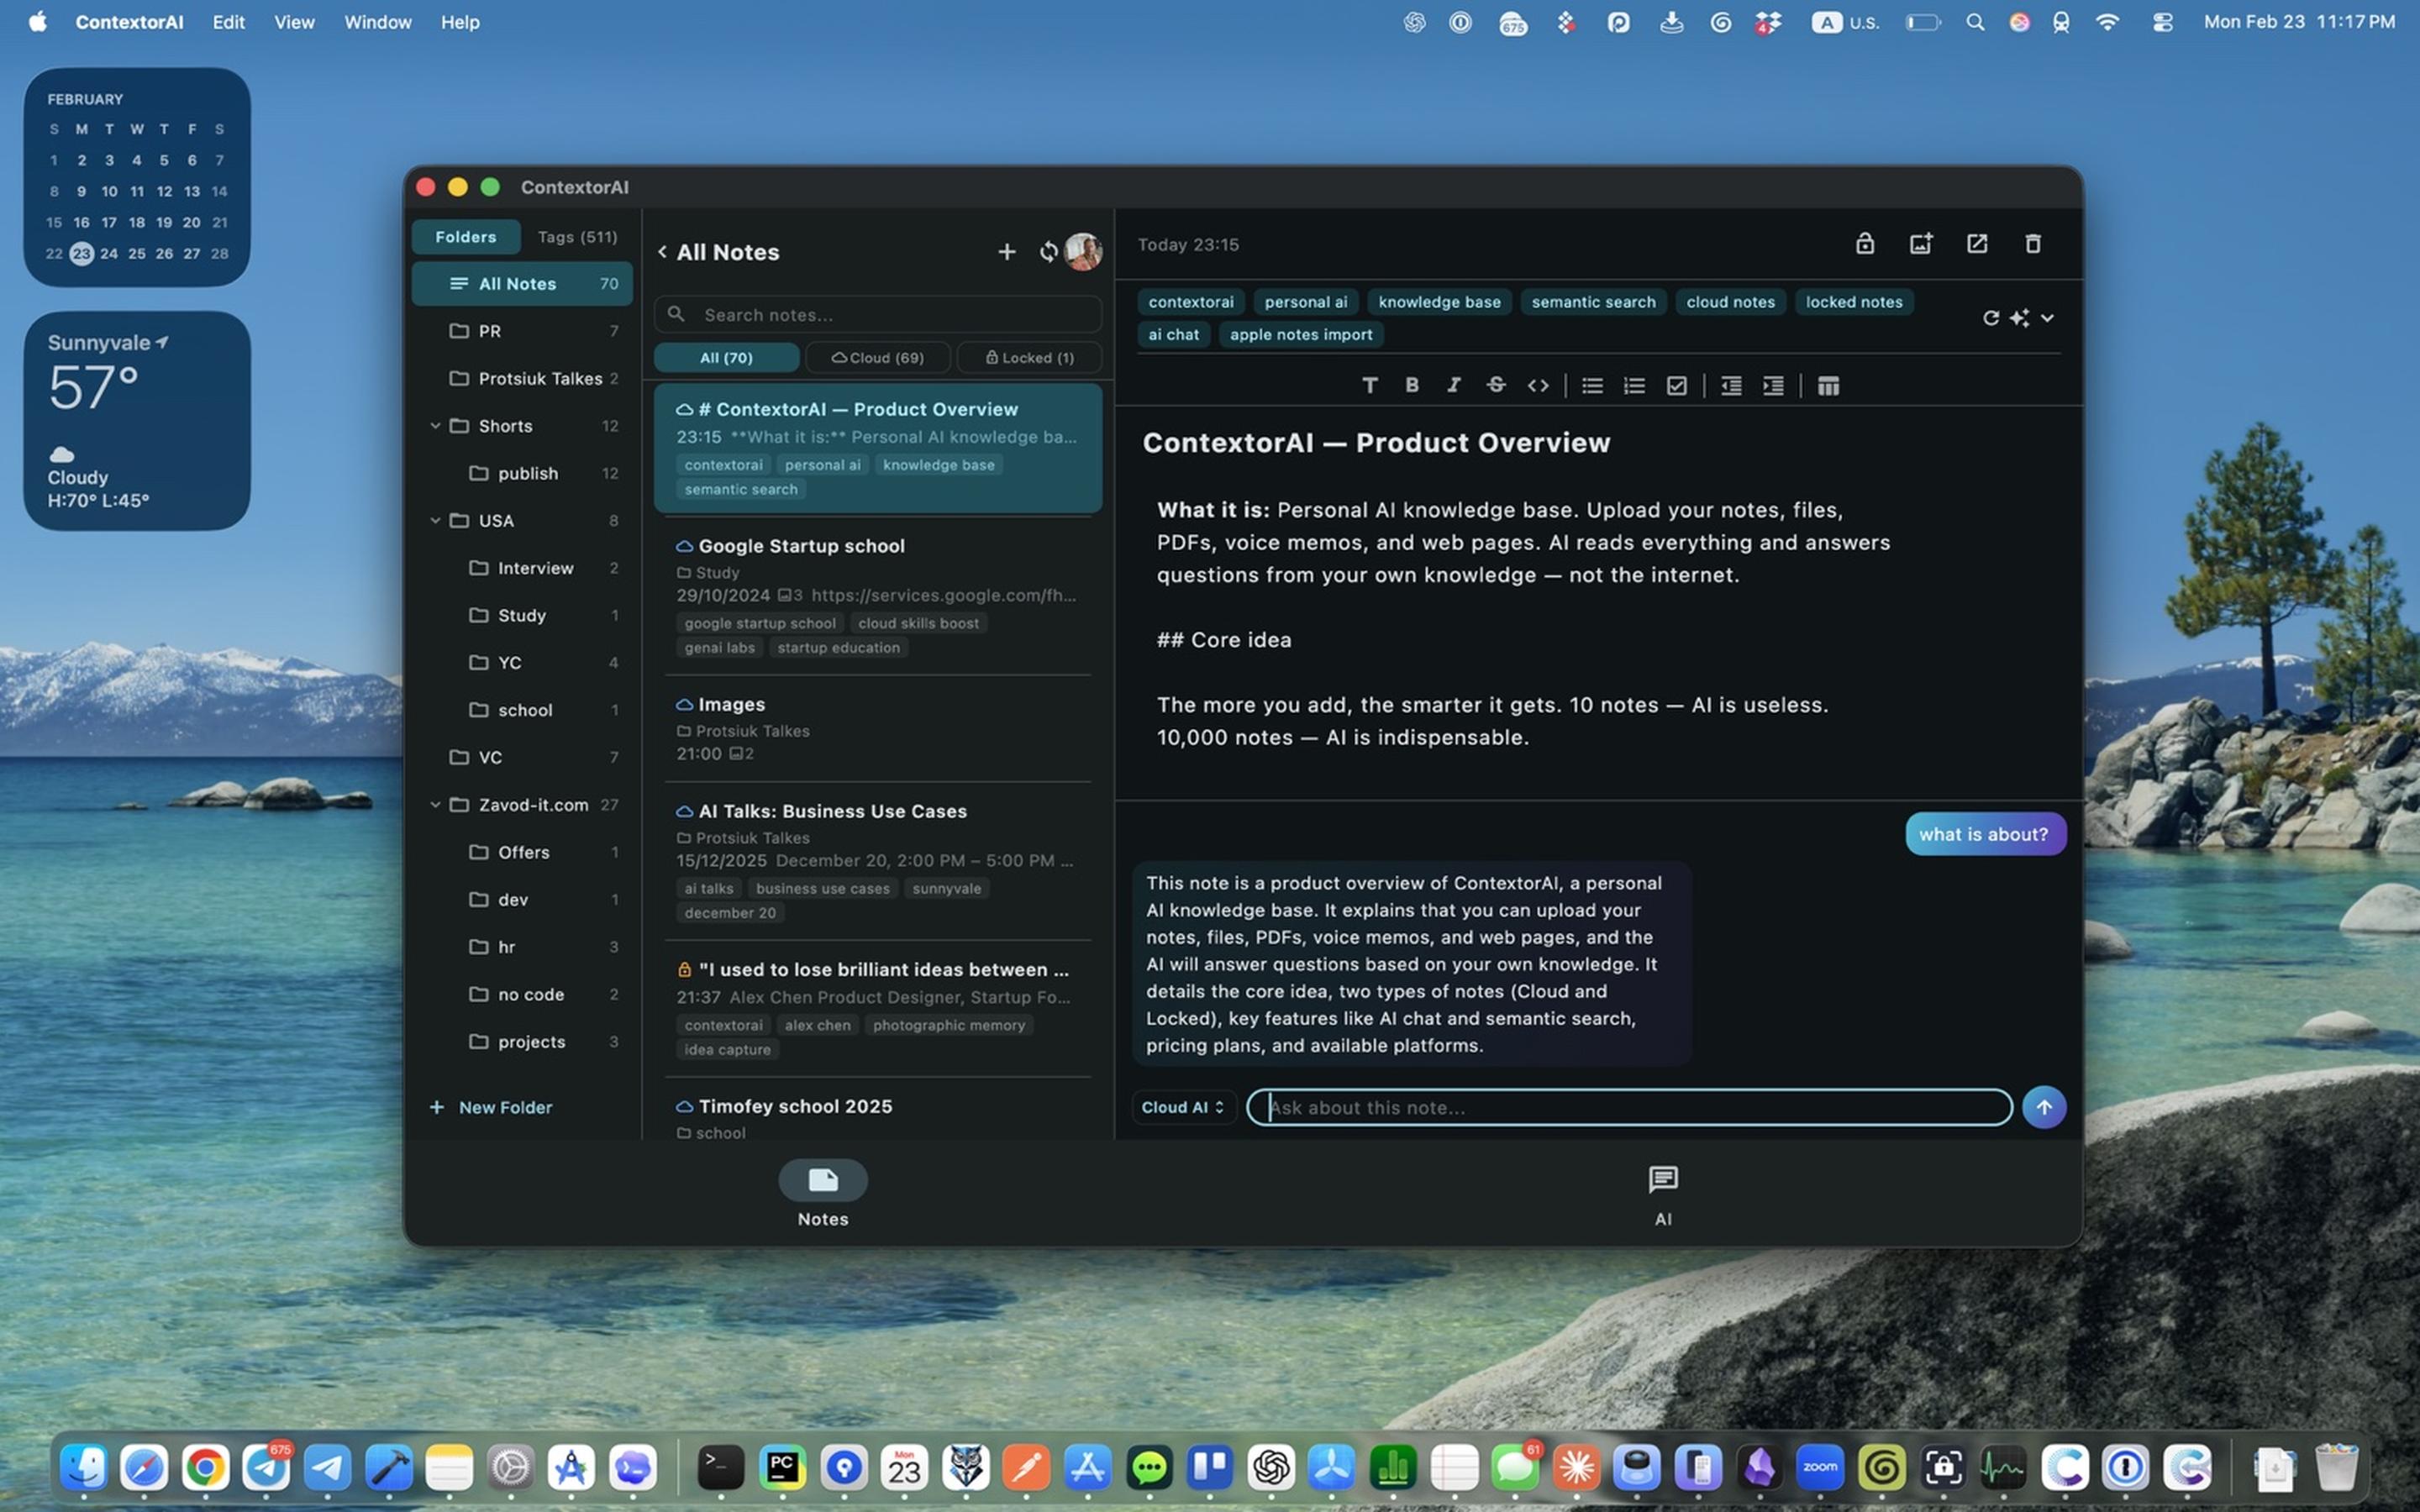This screenshot has height=1512, width=2420.
Task: Insert a checklist from toolbar
Action: [1677, 386]
